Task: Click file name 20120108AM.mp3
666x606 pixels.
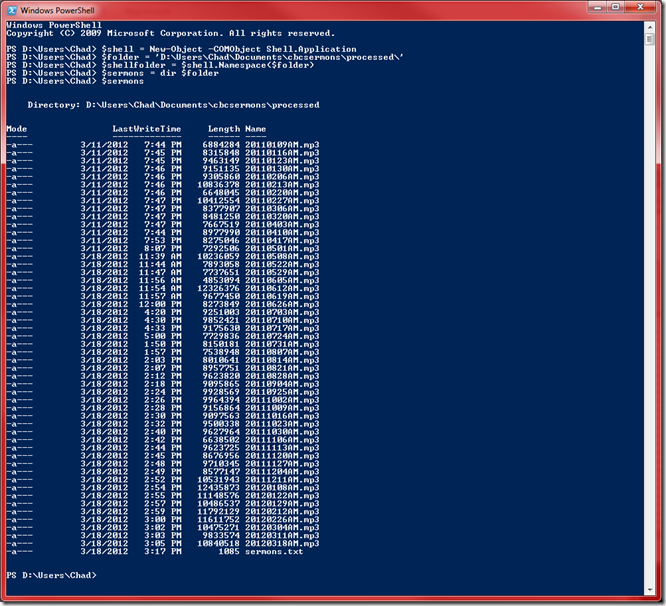Action: click(x=282, y=488)
